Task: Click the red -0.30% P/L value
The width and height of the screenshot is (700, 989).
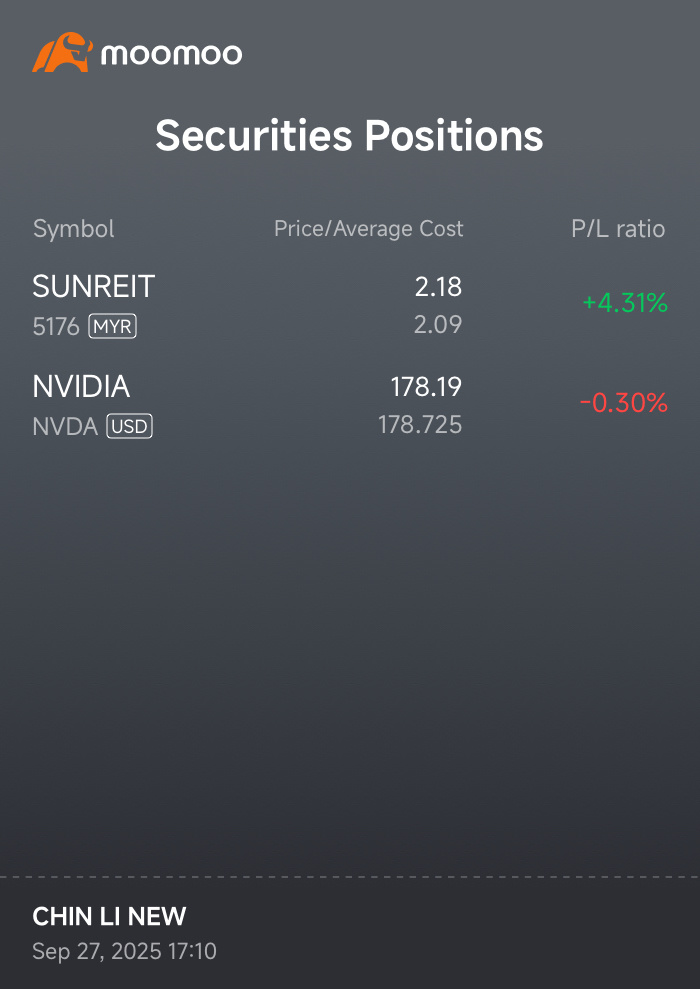Action: coord(623,403)
